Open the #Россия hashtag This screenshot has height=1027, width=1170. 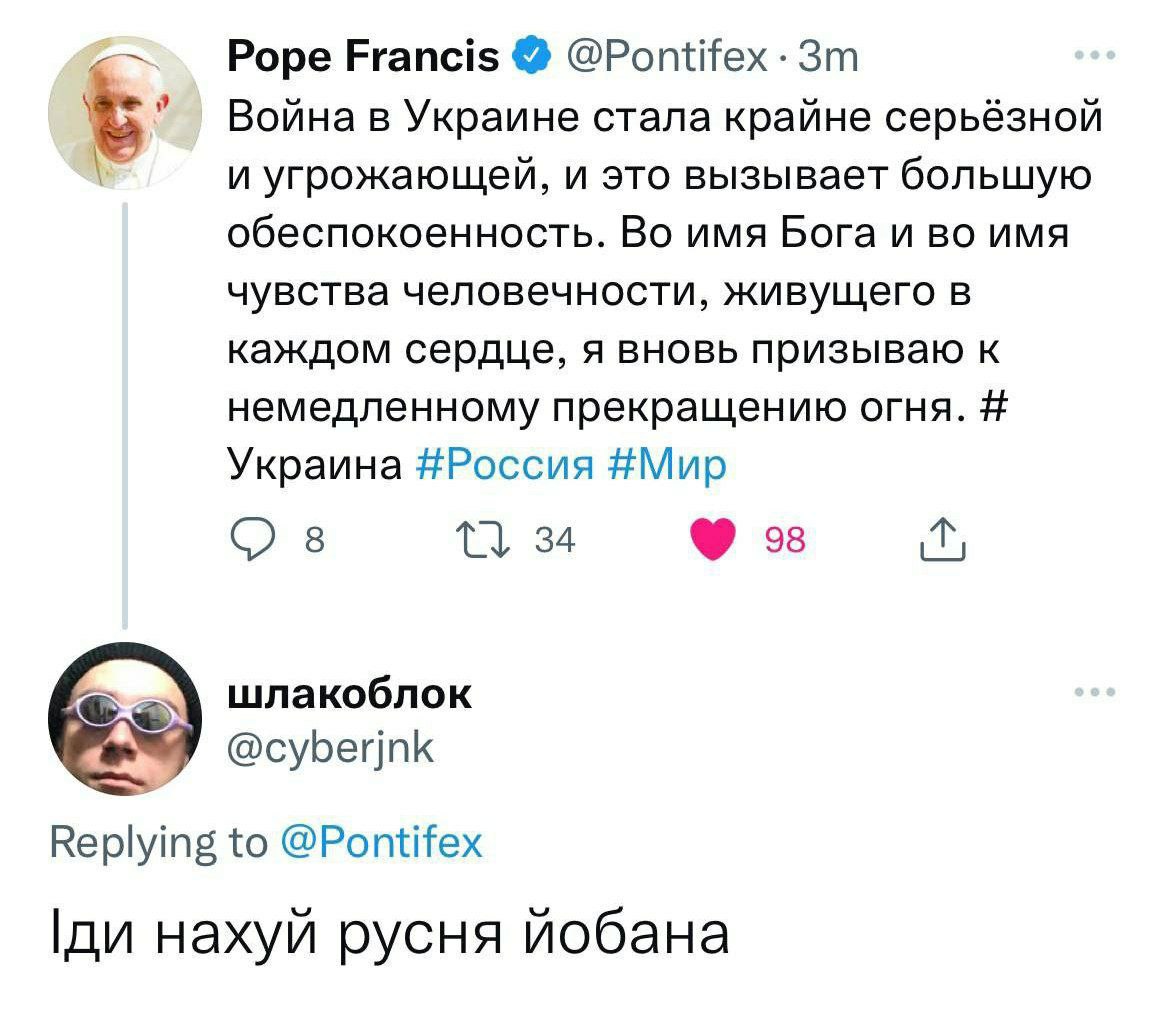pos(504,464)
